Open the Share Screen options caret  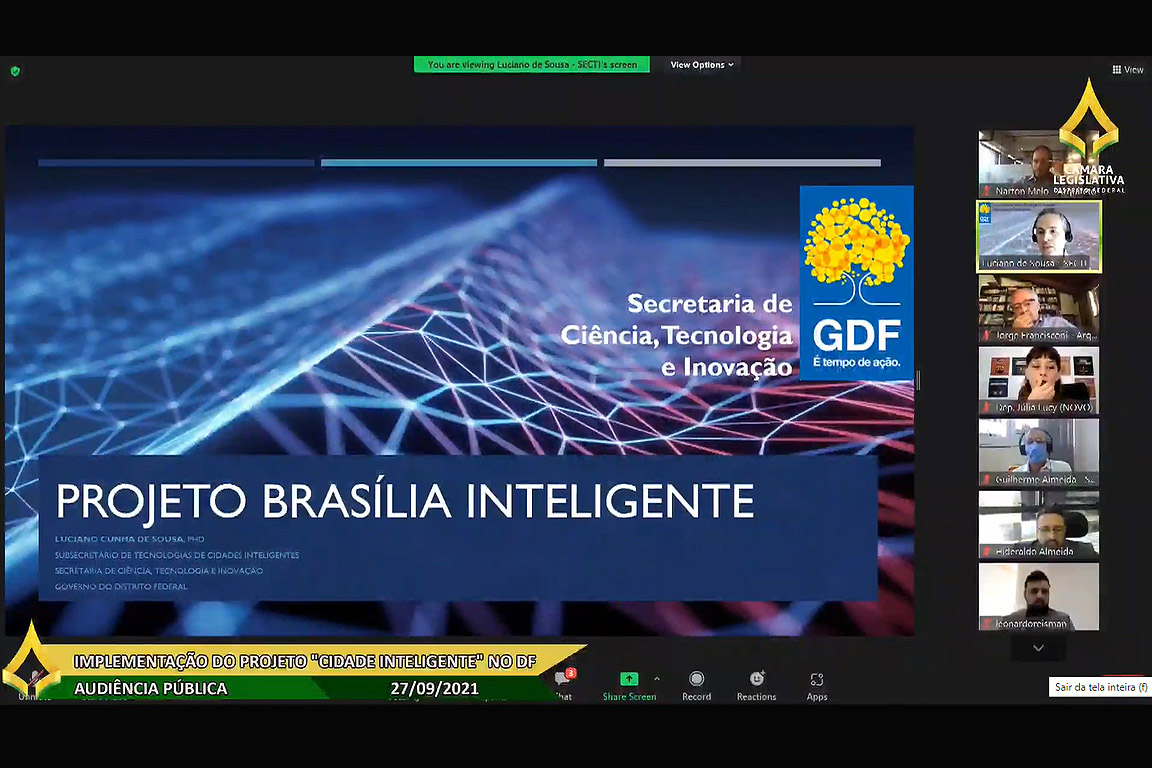pos(657,679)
